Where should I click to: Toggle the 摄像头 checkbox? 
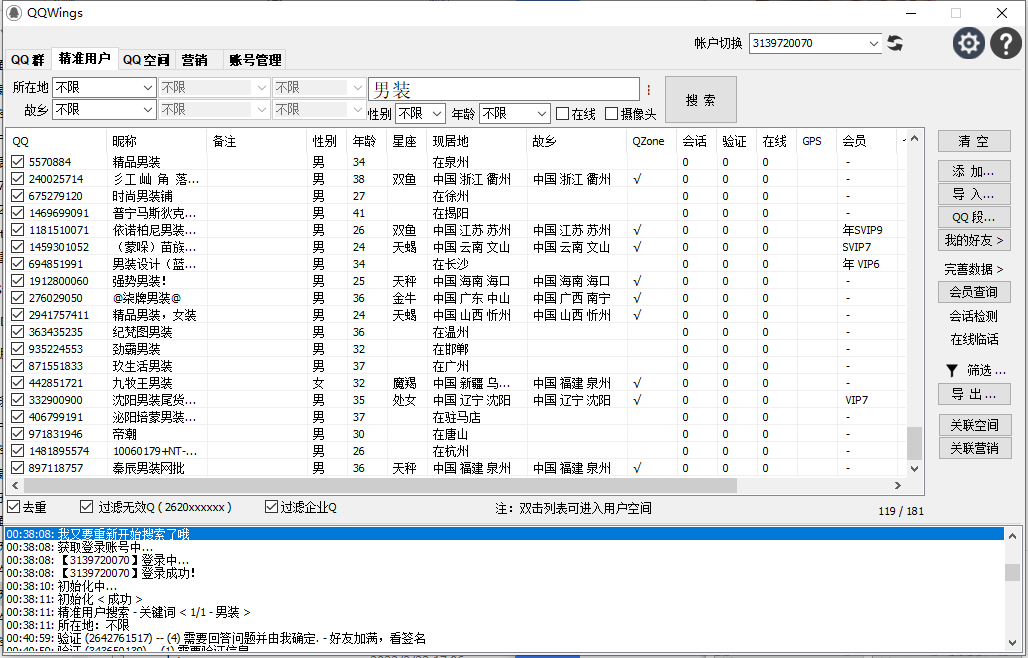(x=611, y=113)
